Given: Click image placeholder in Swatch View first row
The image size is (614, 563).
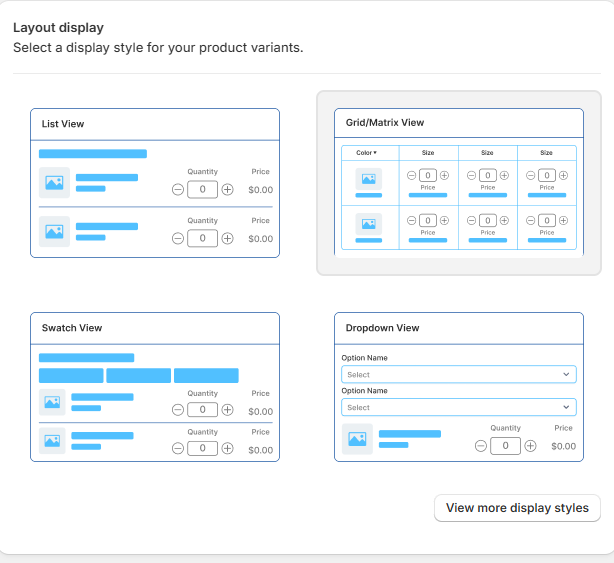Looking at the screenshot, I should [x=52, y=402].
